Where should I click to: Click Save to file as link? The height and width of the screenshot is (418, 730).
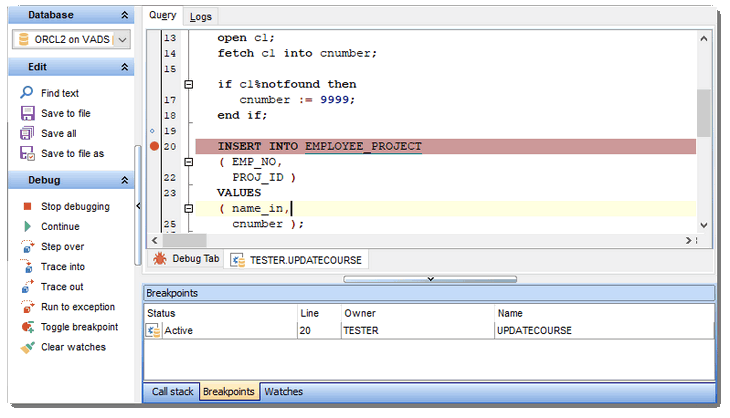click(72, 153)
